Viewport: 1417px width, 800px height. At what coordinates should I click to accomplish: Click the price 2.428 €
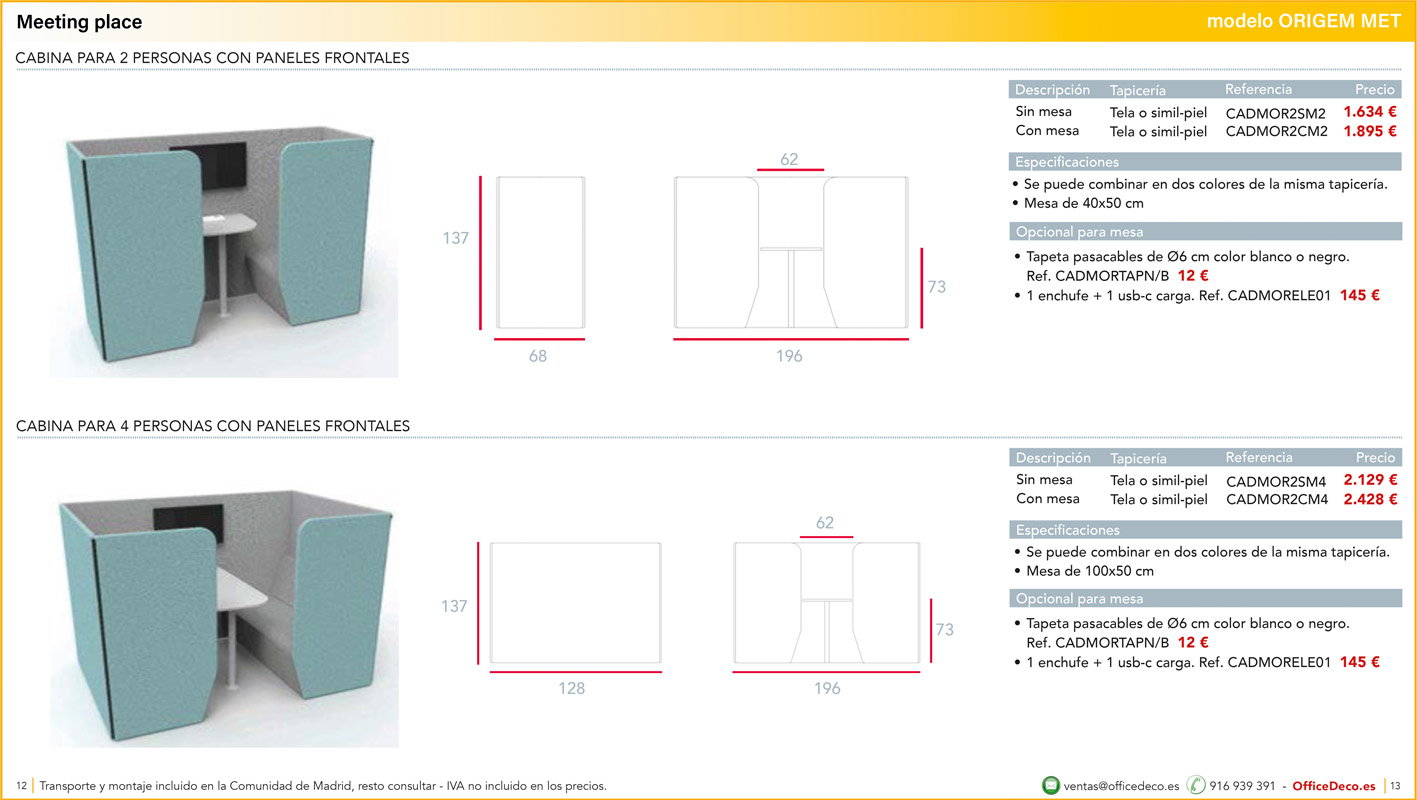[1370, 499]
